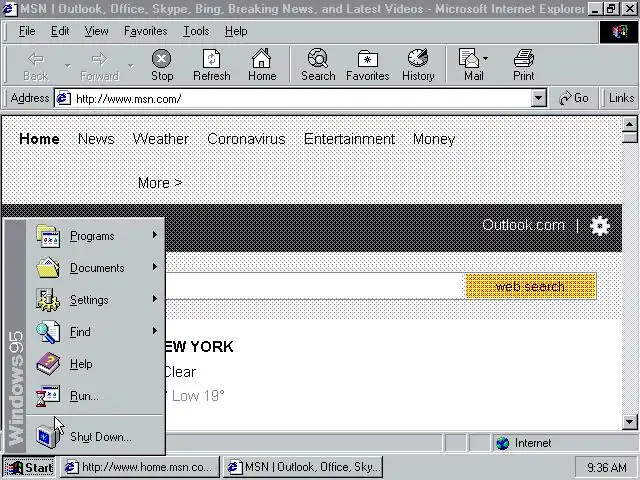The height and width of the screenshot is (480, 640).
Task: Open Help in Start menu
Action: click(x=96, y=363)
